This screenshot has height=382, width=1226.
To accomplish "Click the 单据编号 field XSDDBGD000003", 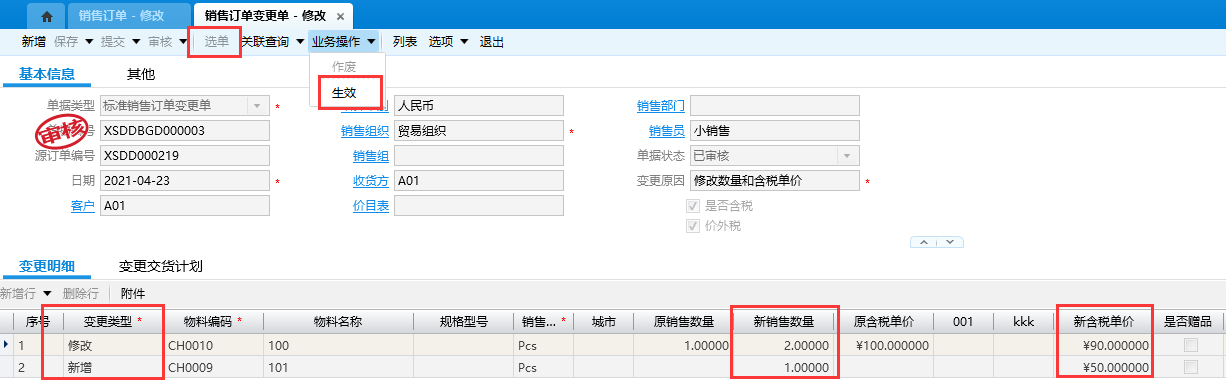I will click(184, 131).
